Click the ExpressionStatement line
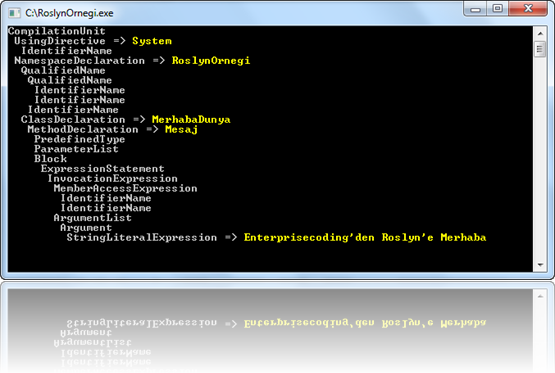Image resolution: width=555 pixels, height=373 pixels. (103, 169)
